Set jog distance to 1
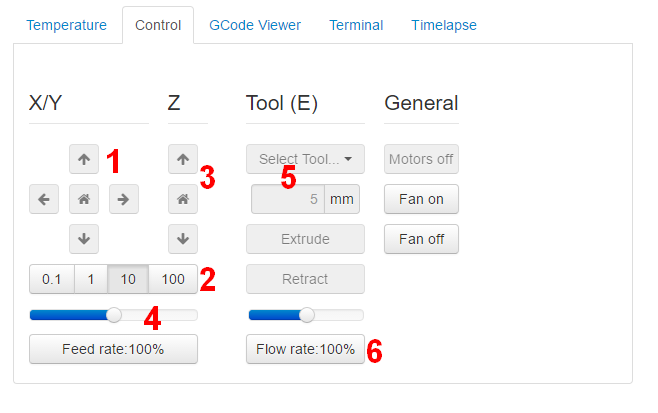The image size is (658, 413). click(91, 279)
